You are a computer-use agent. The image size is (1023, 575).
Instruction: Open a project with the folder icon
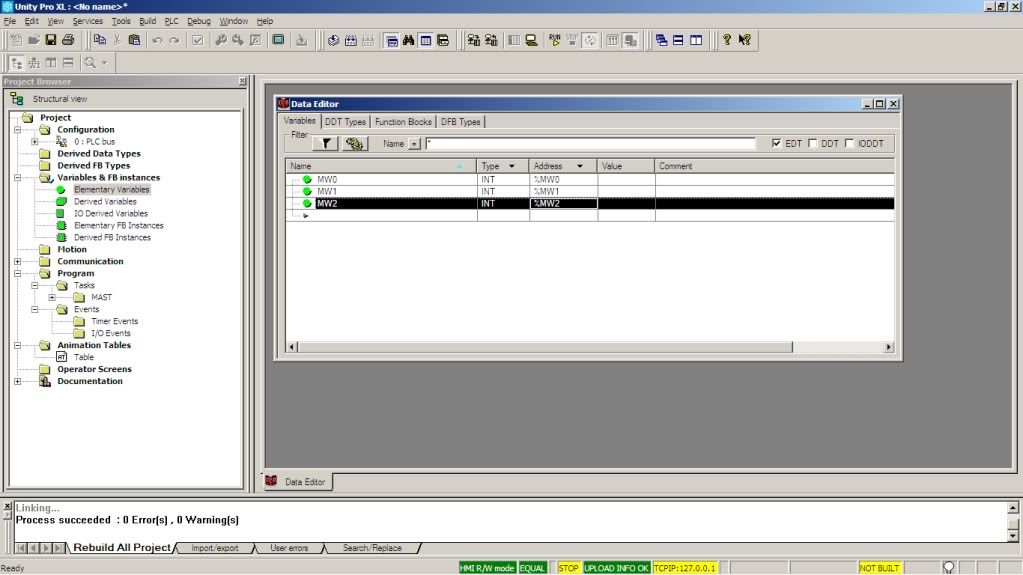[x=34, y=40]
